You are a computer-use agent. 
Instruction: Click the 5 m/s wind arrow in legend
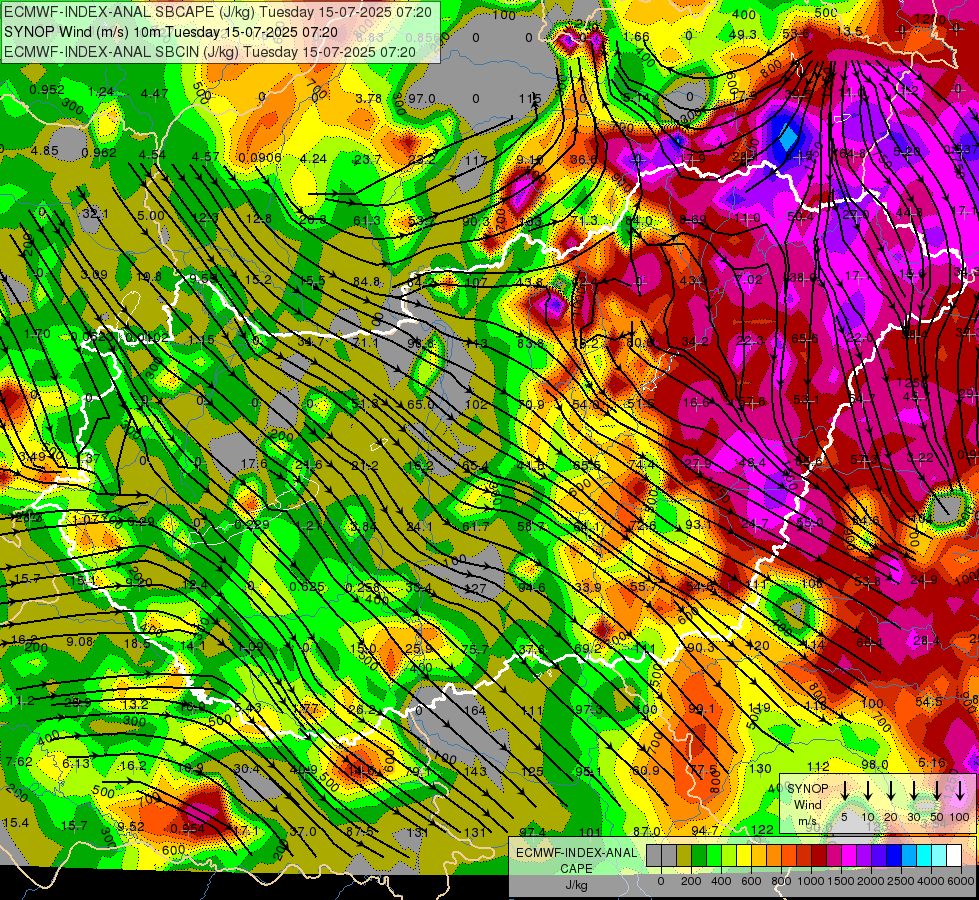click(844, 790)
